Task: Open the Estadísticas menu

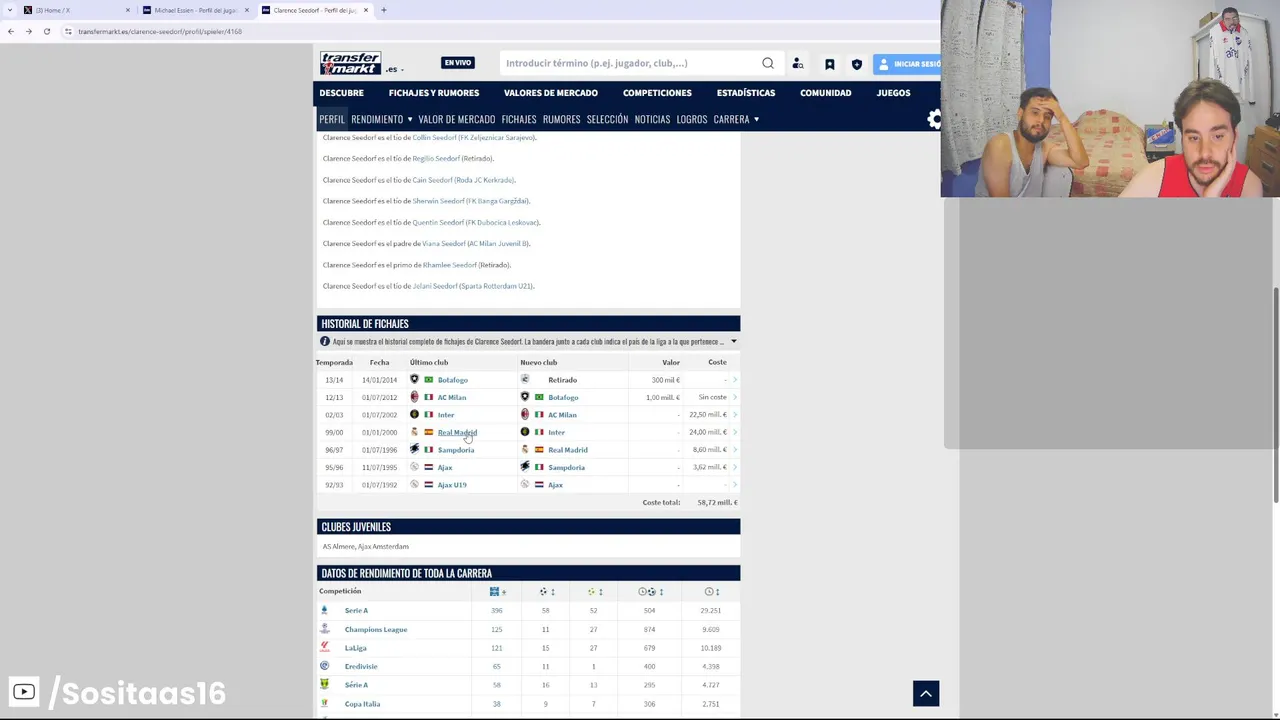Action: [x=746, y=93]
